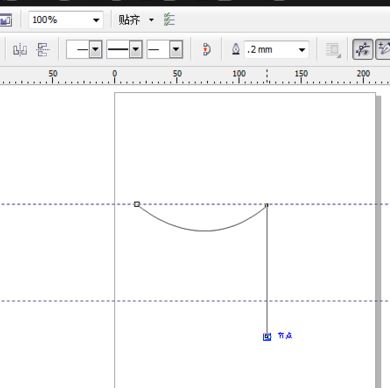Open the line style dropdown
390x388 pixels.
136,50
